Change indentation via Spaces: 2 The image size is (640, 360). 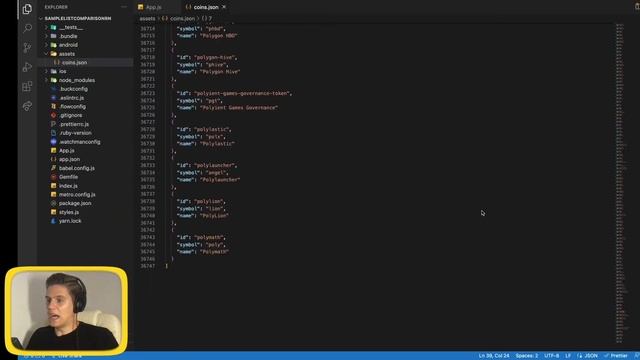point(527,356)
